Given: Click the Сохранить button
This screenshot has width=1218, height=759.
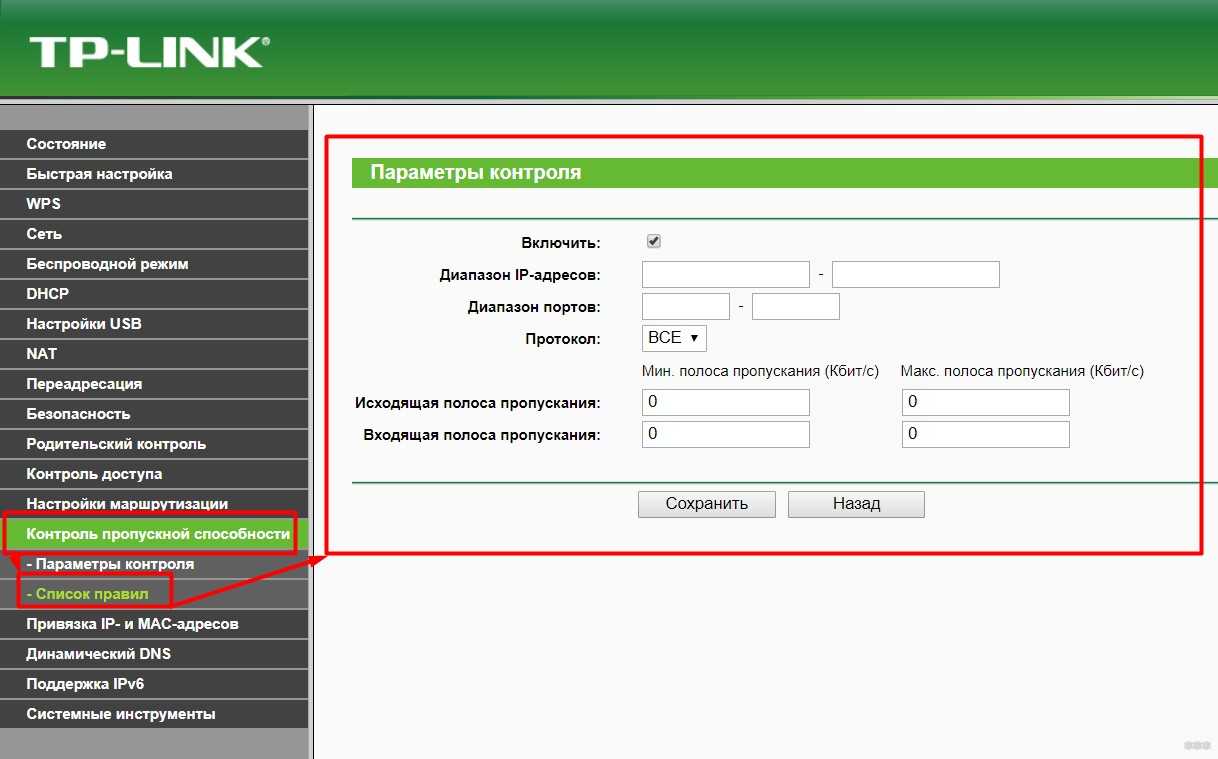Looking at the screenshot, I should 707,504.
